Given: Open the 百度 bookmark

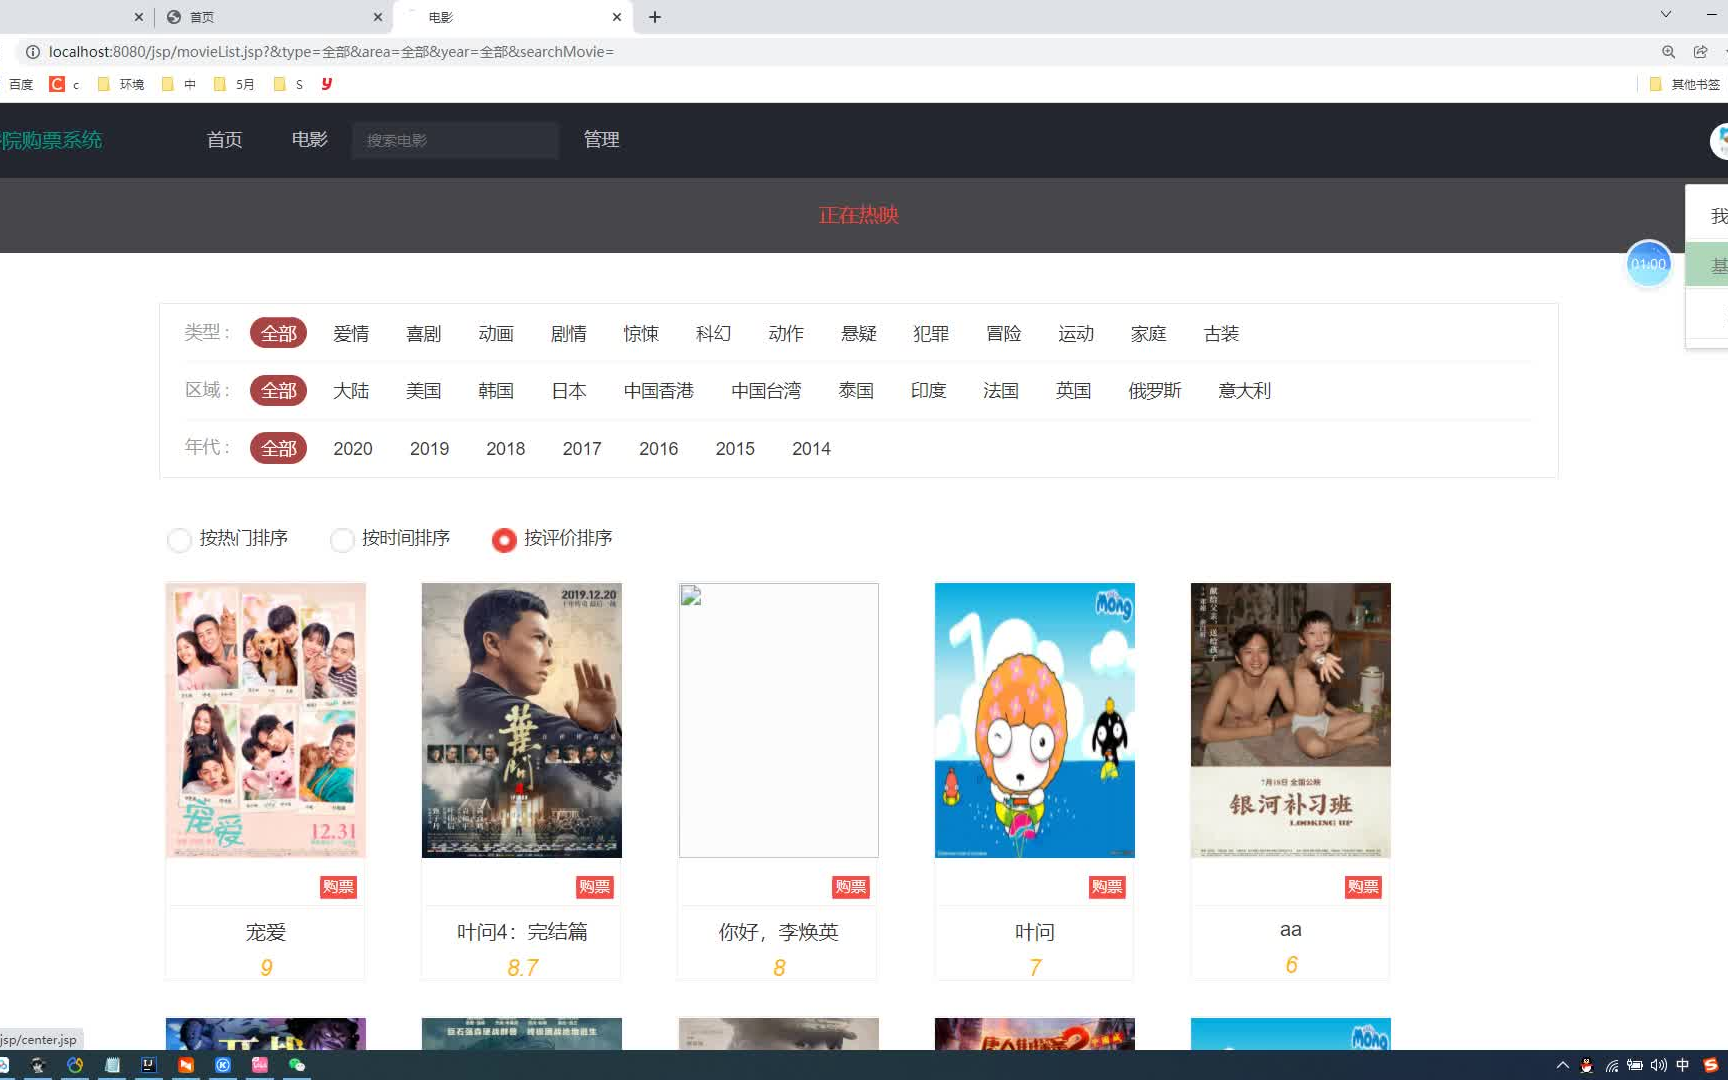Looking at the screenshot, I should [x=21, y=84].
